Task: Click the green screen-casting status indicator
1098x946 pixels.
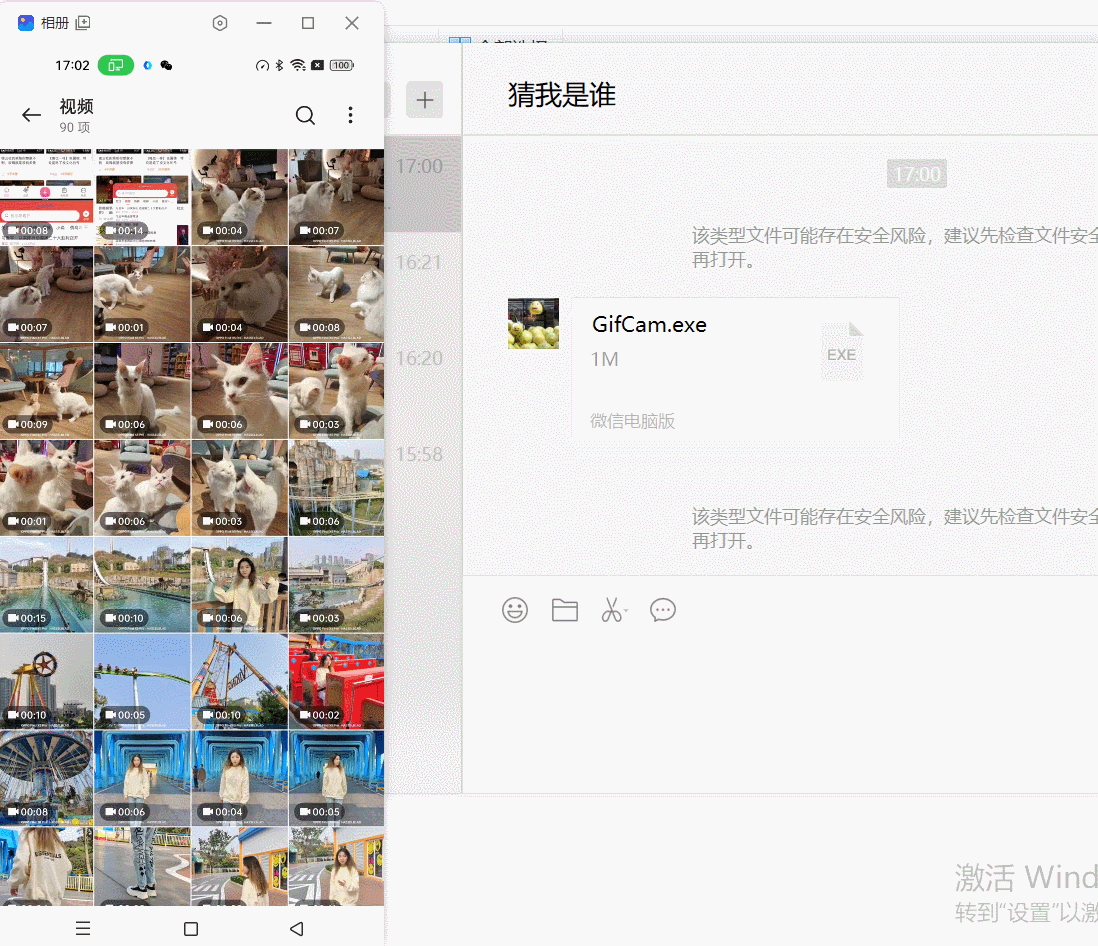Action: pos(116,65)
